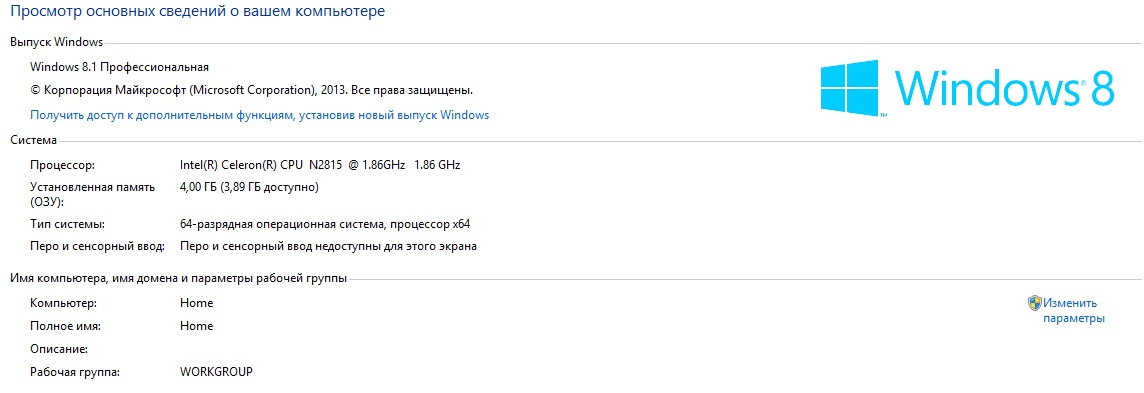Select the Home value next to Полное имя
Image resolution: width=1144 pixels, height=393 pixels.
tap(196, 326)
